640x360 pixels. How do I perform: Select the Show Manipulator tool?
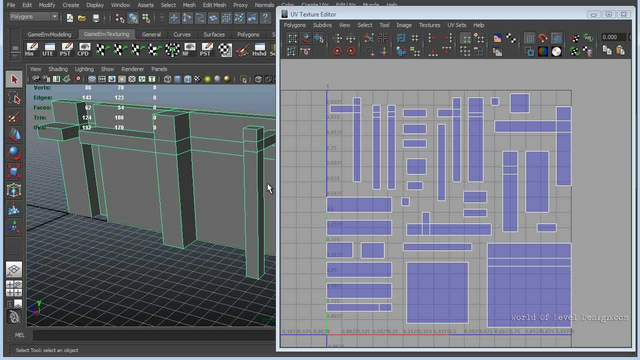tap(14, 227)
